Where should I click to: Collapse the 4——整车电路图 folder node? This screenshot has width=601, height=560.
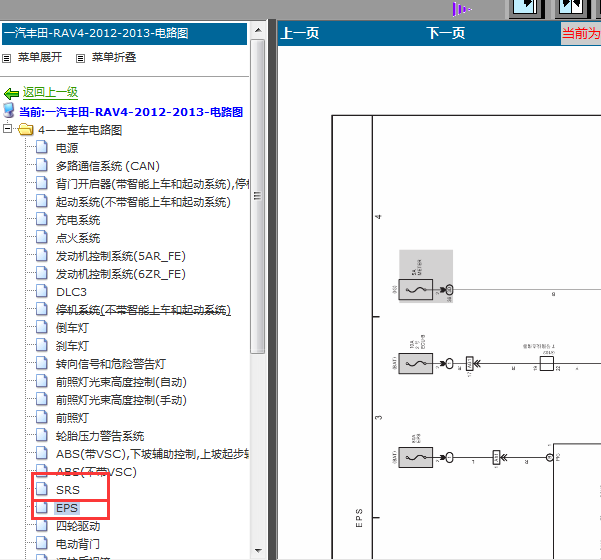(x=7, y=128)
